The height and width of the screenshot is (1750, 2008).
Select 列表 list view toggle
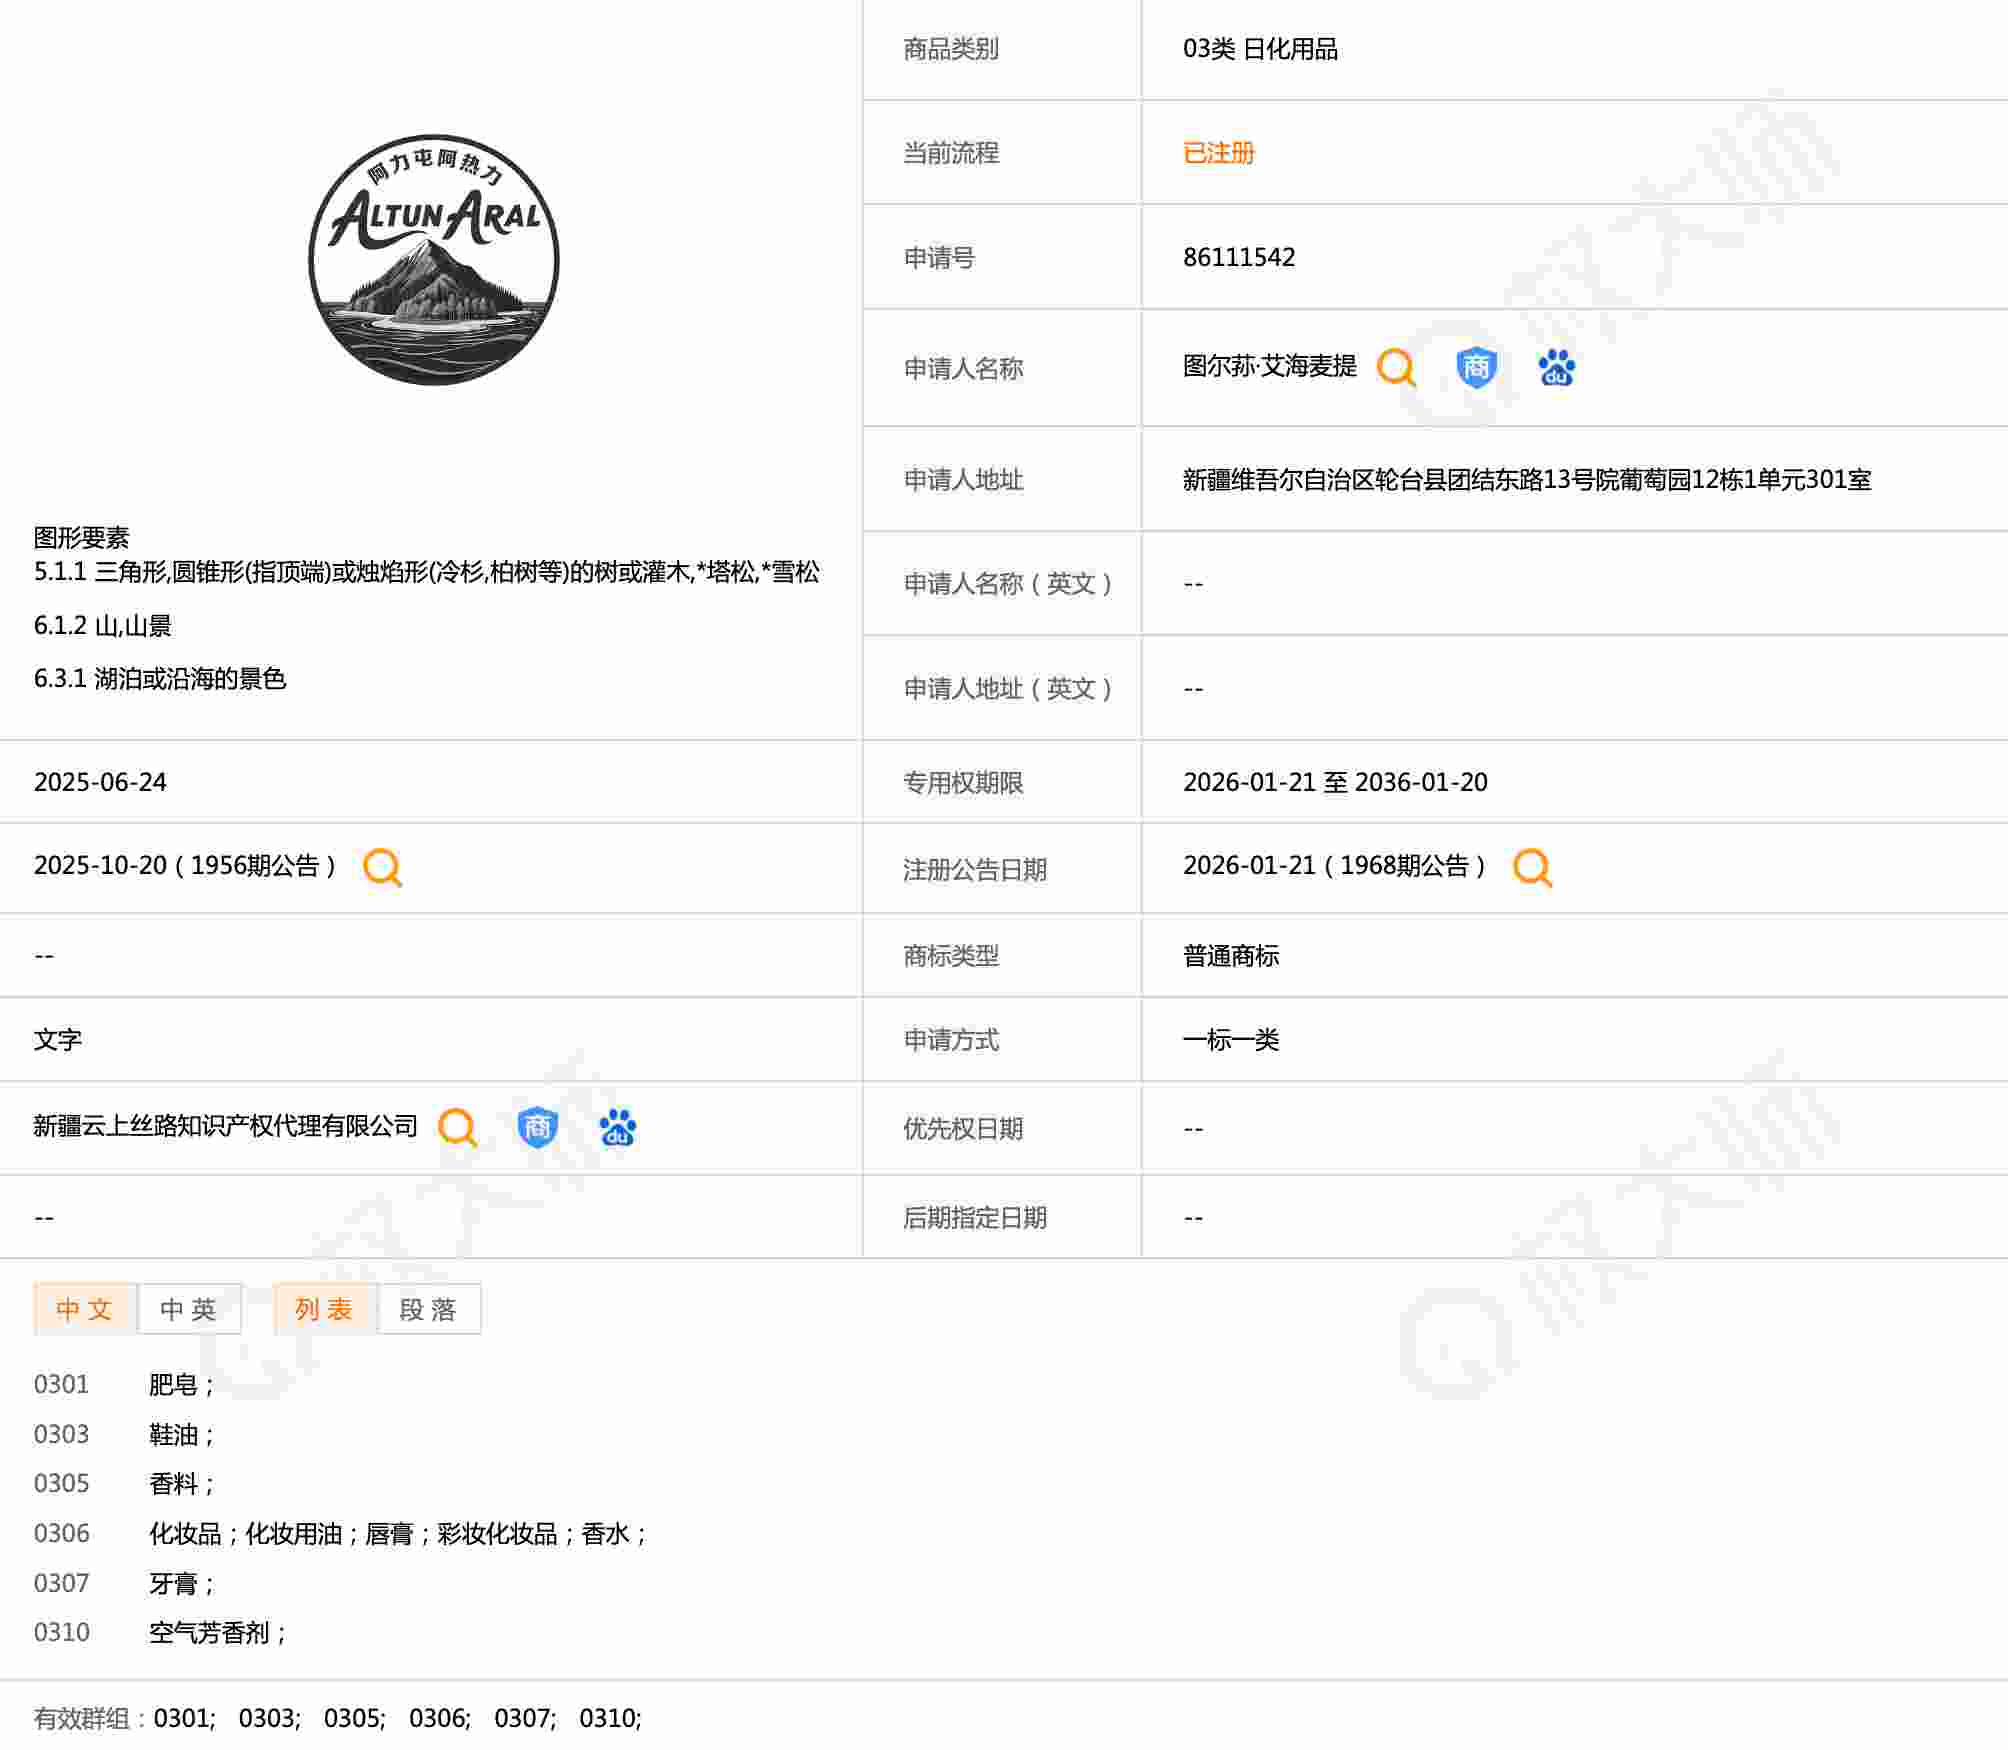325,1309
